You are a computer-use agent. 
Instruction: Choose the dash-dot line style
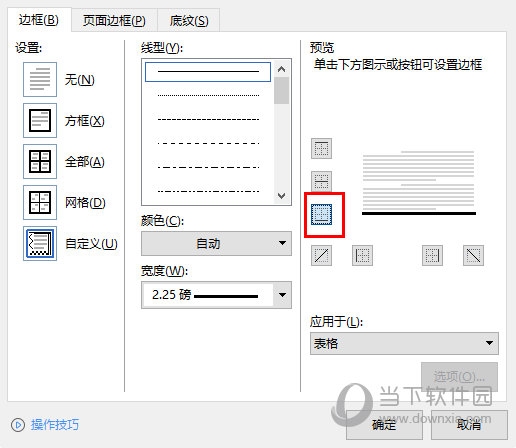tap(208, 167)
